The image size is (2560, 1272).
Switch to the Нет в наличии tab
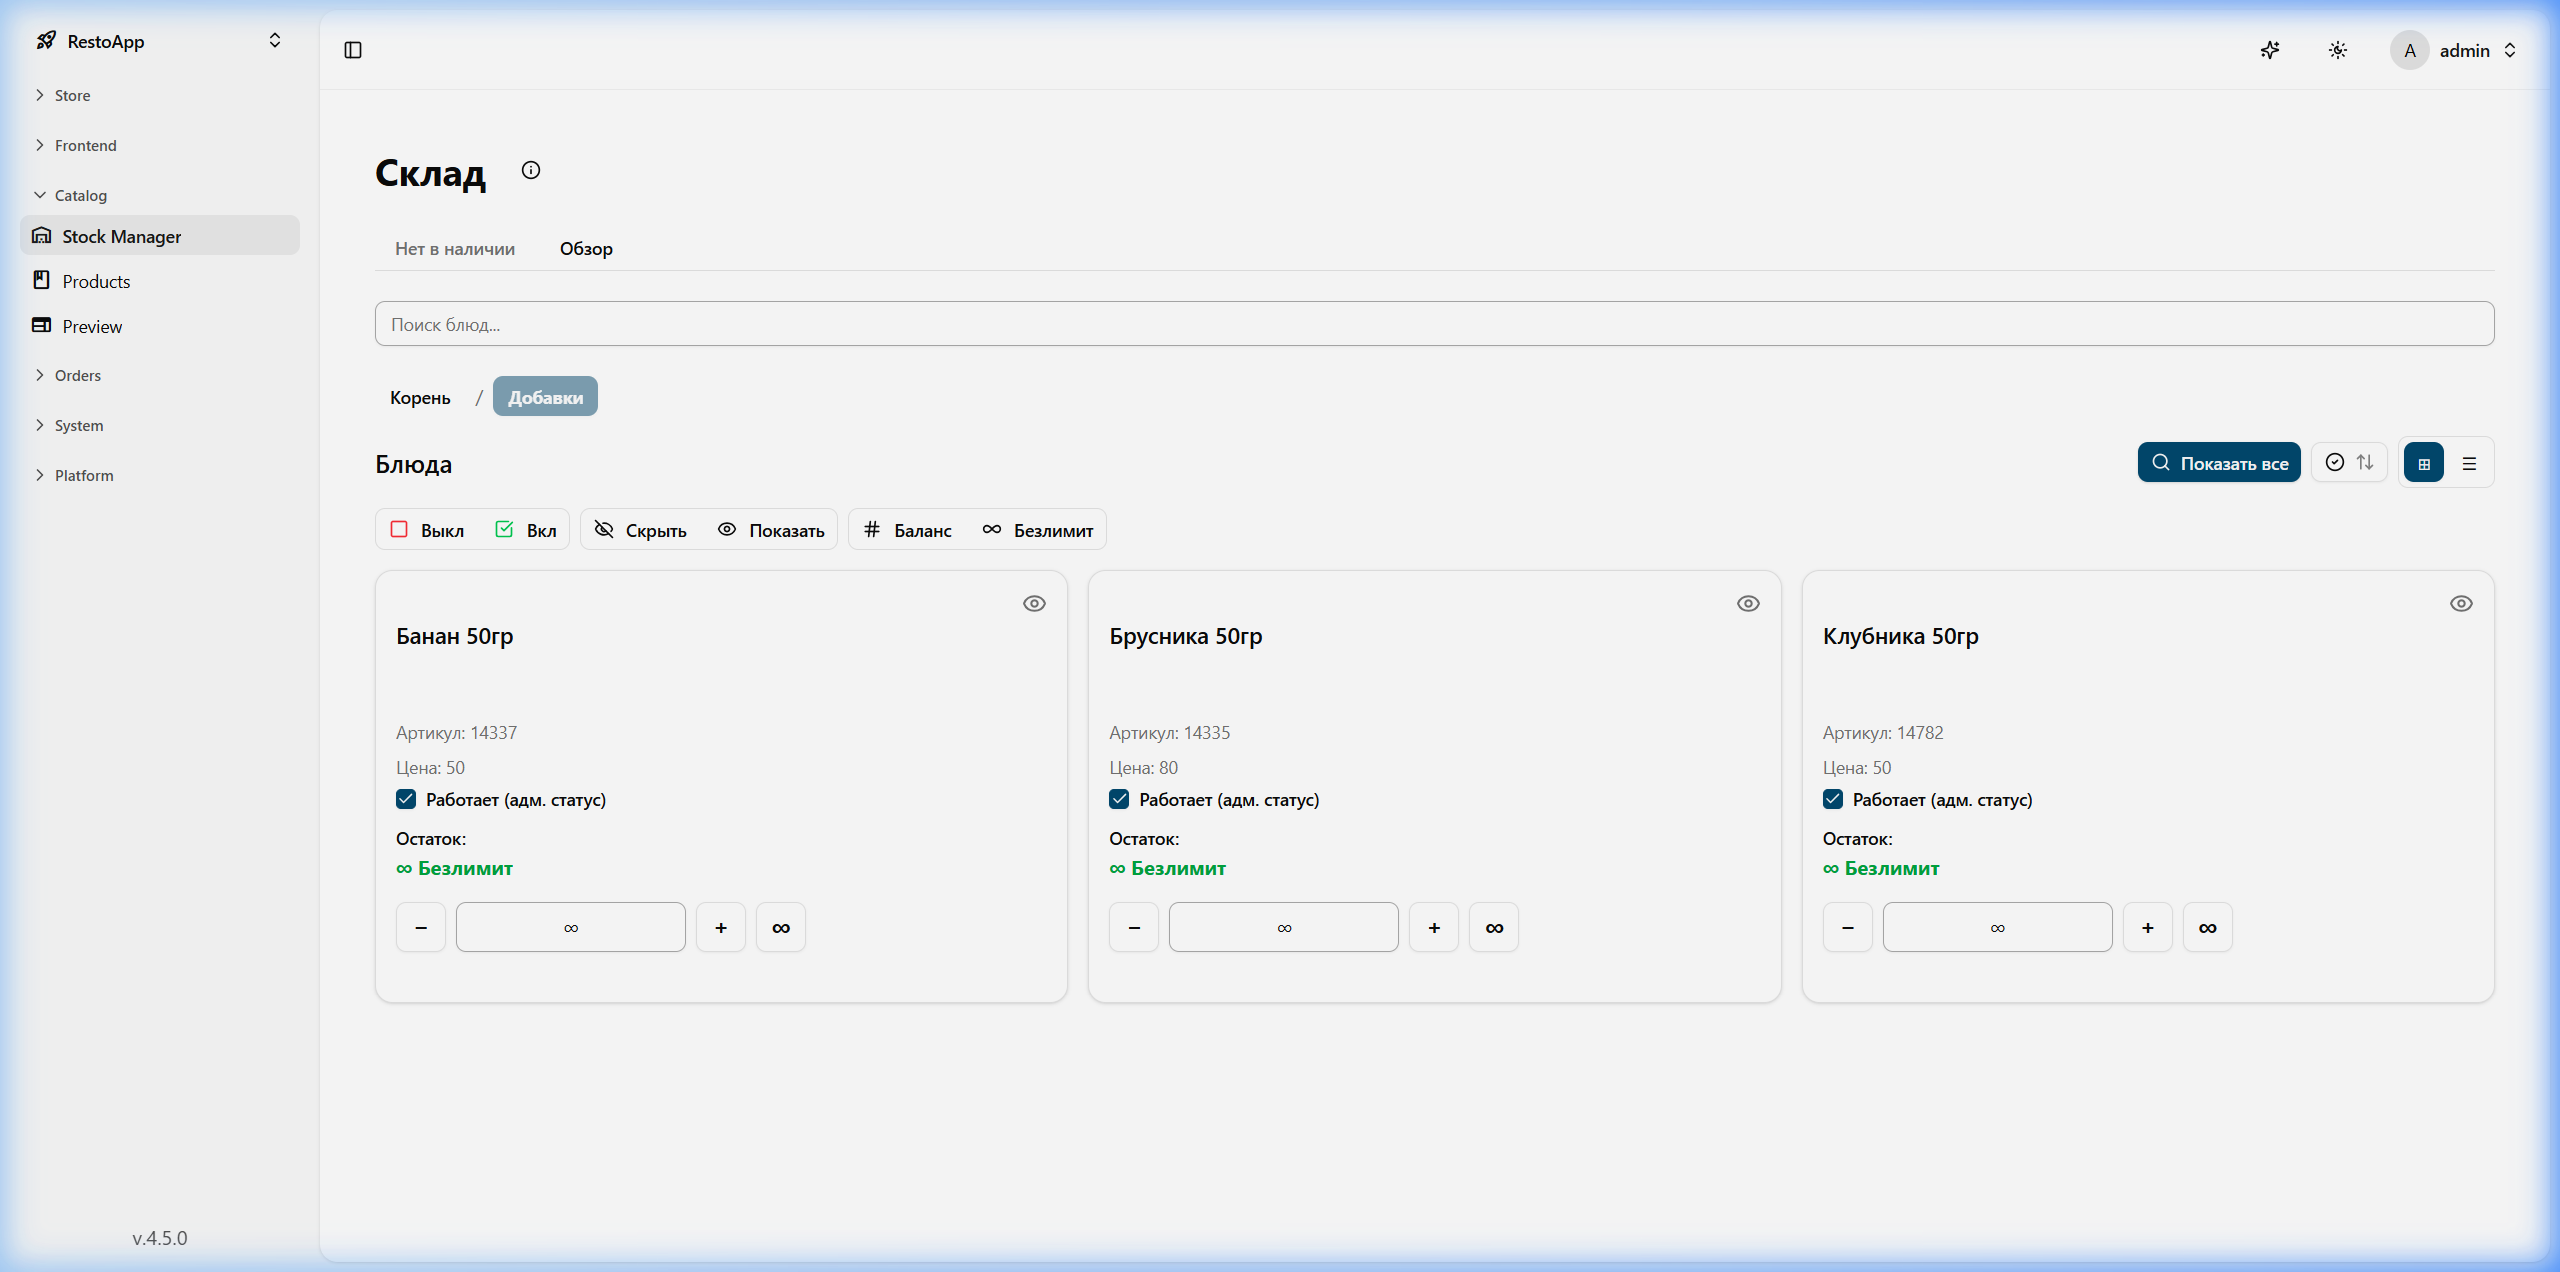coord(455,249)
